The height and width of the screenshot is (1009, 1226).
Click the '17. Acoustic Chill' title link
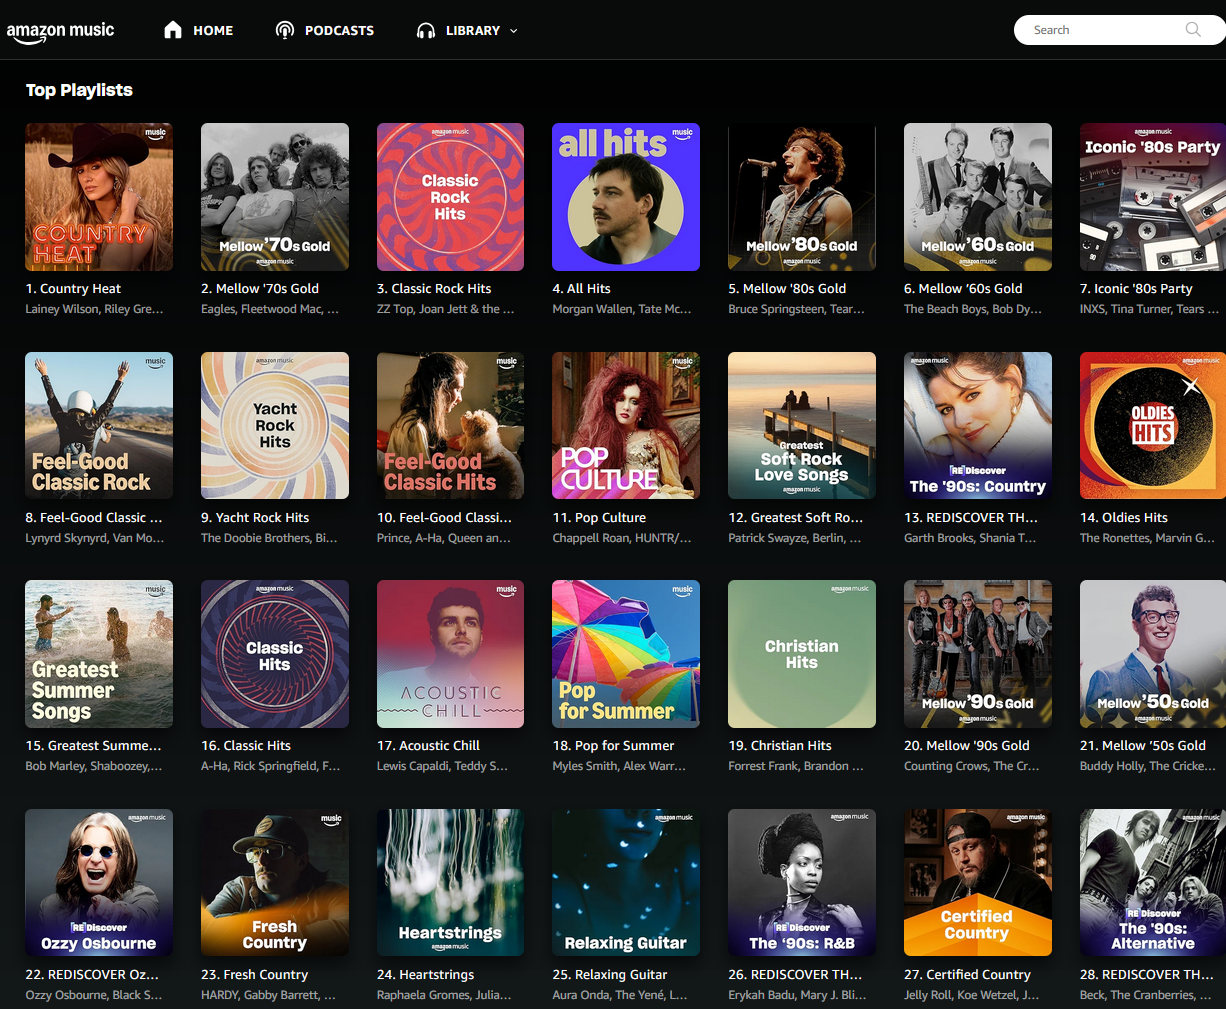[x=428, y=746]
